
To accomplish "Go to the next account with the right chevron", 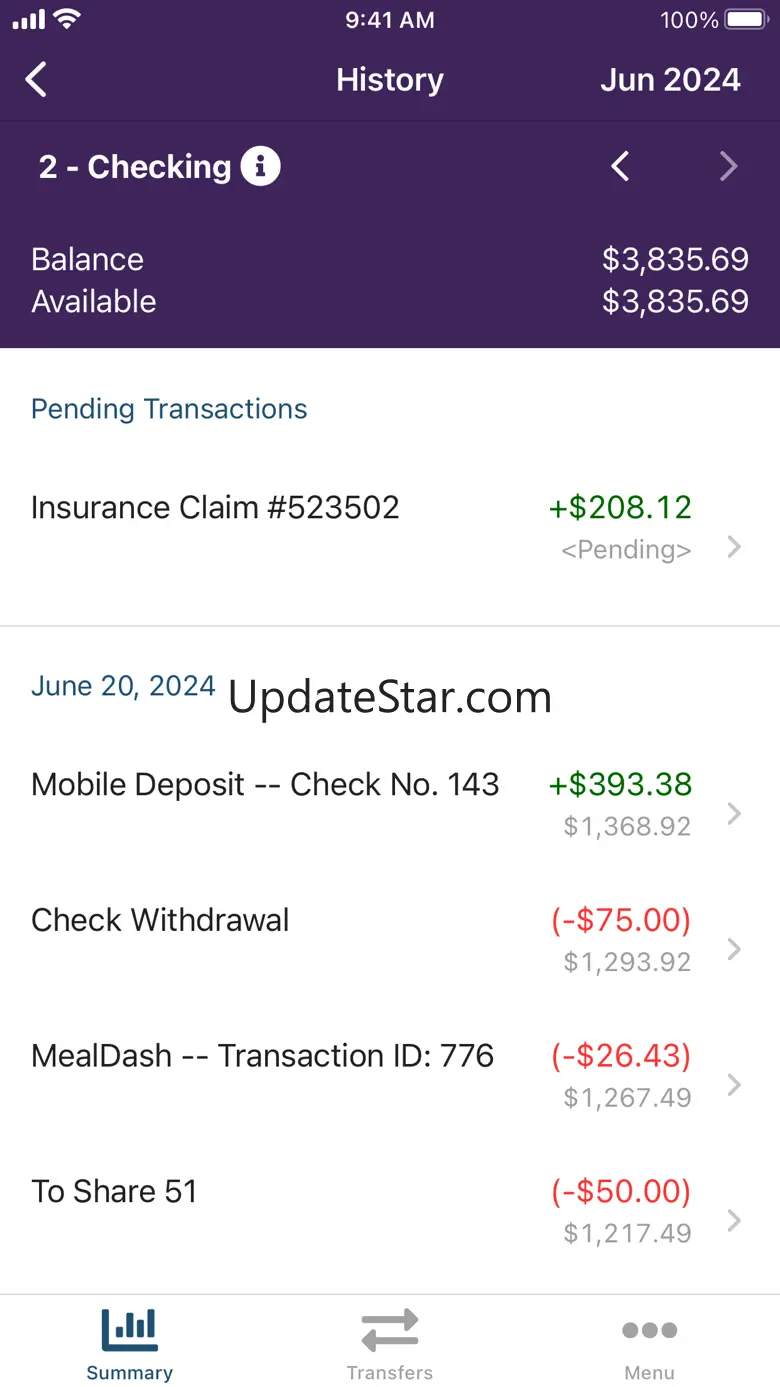I will 729,166.
